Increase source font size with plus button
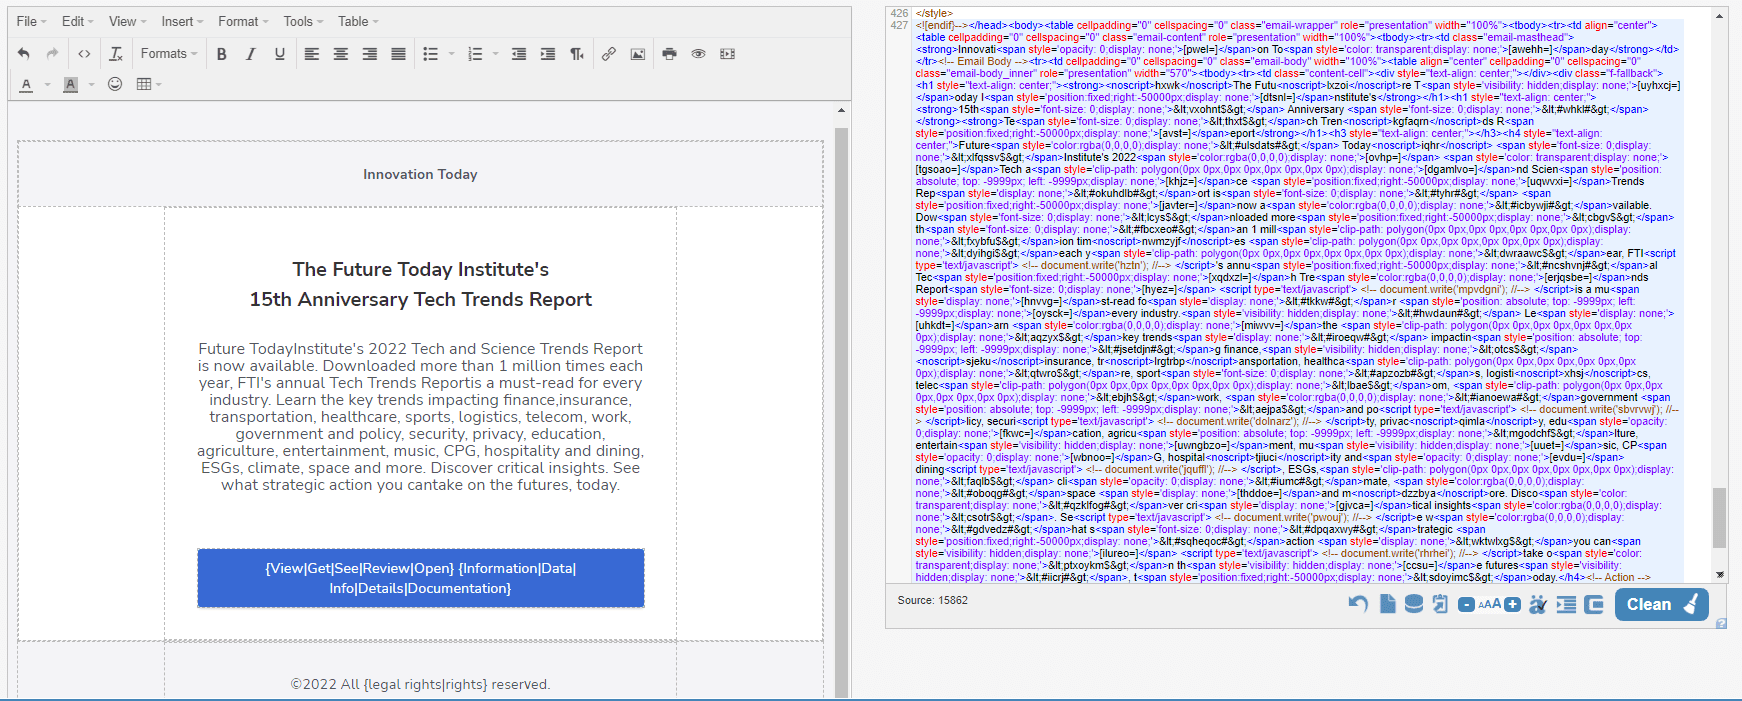Screen dimensions: 1742x701 [1512, 604]
